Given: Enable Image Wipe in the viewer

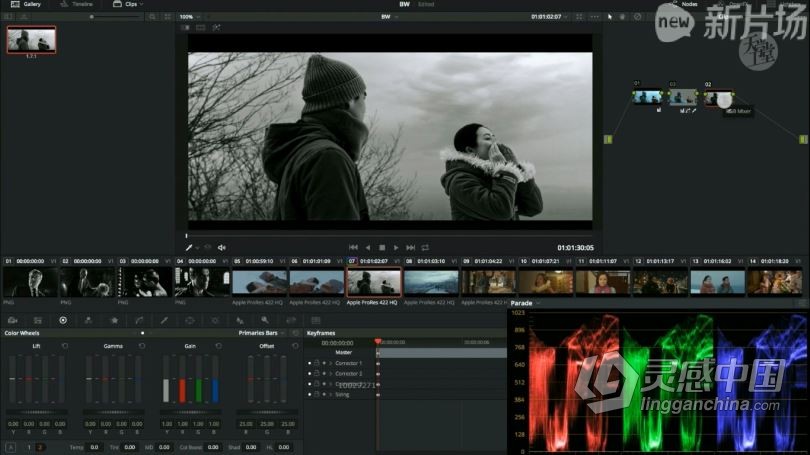Looking at the screenshot, I should click(185, 27).
